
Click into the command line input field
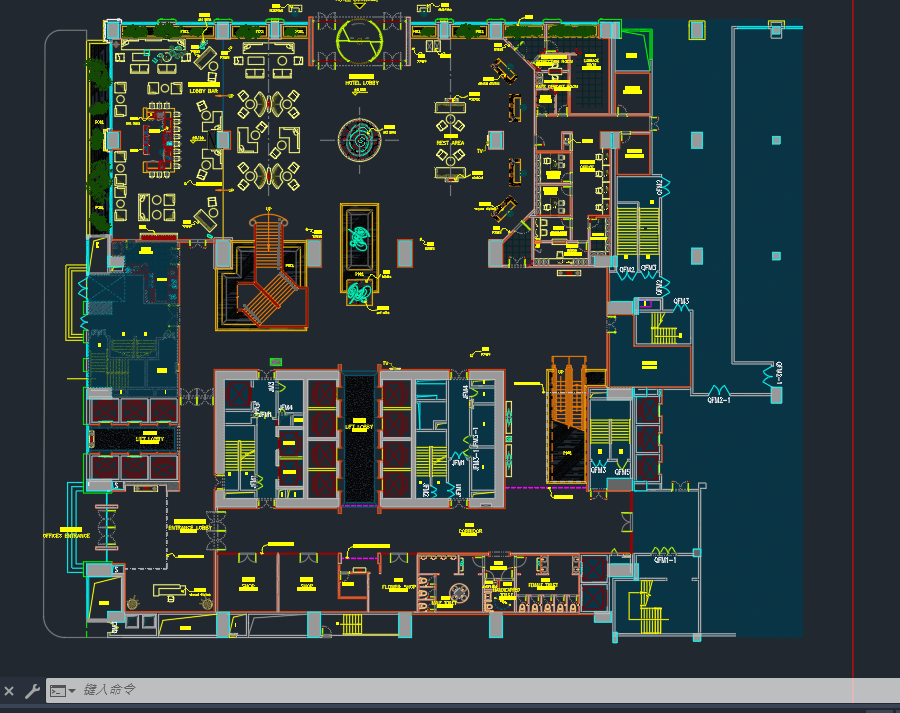[400, 690]
